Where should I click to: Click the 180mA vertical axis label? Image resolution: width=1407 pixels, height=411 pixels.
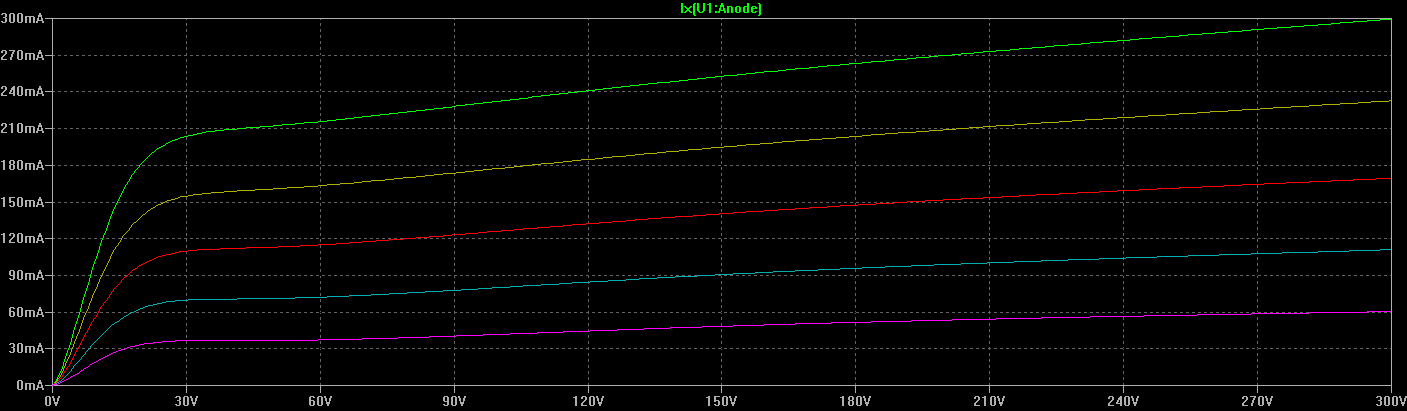point(22,165)
